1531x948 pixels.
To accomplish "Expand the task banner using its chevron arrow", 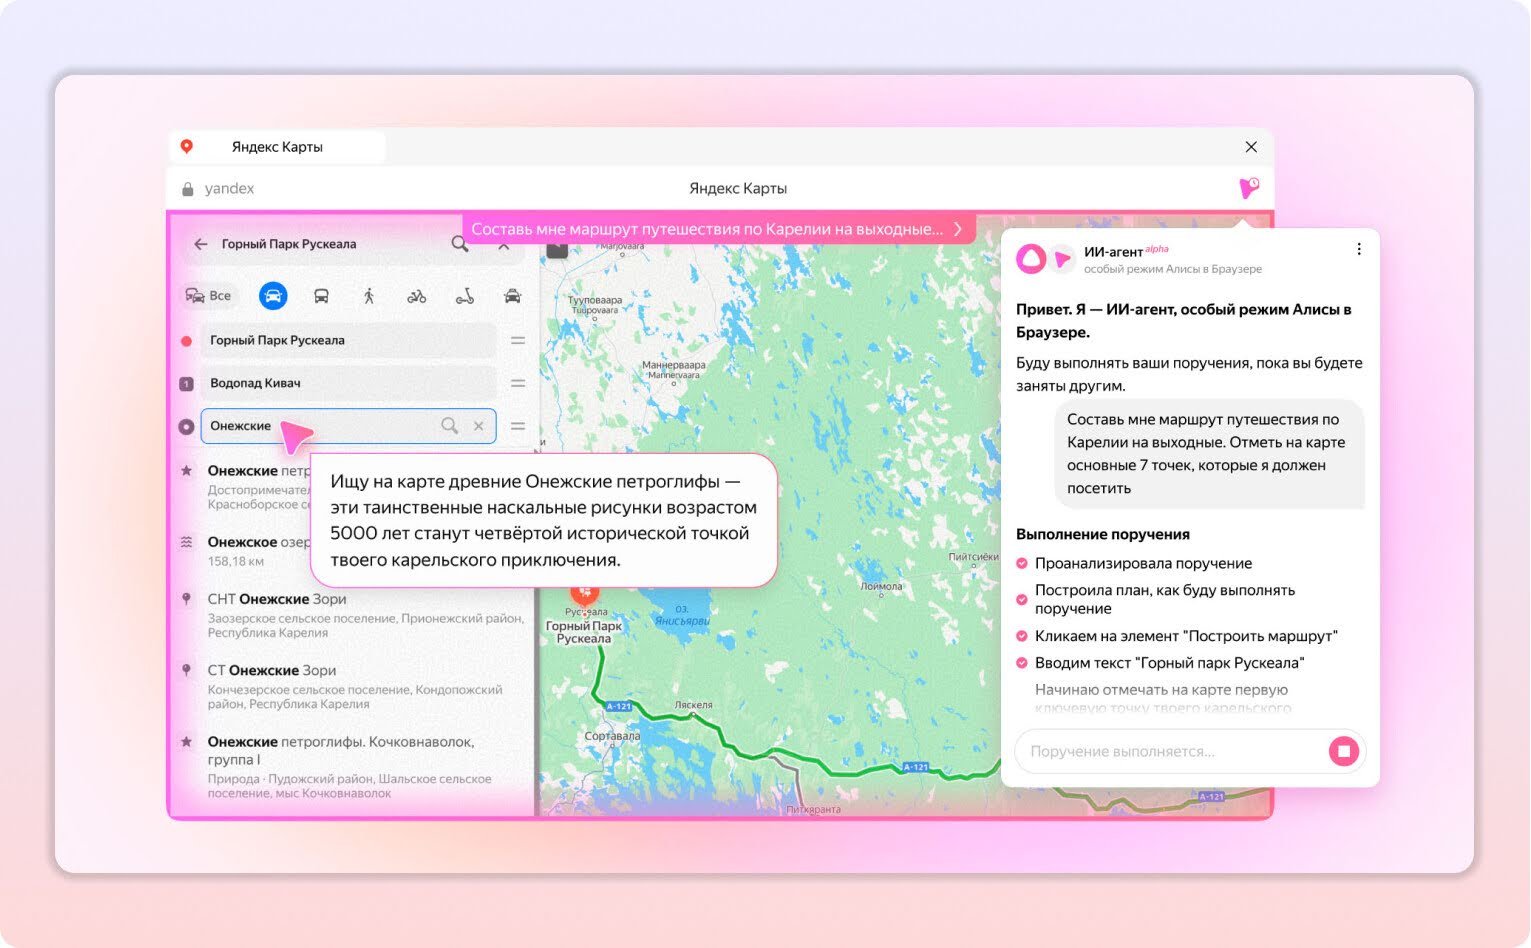I will pyautogui.click(x=958, y=229).
